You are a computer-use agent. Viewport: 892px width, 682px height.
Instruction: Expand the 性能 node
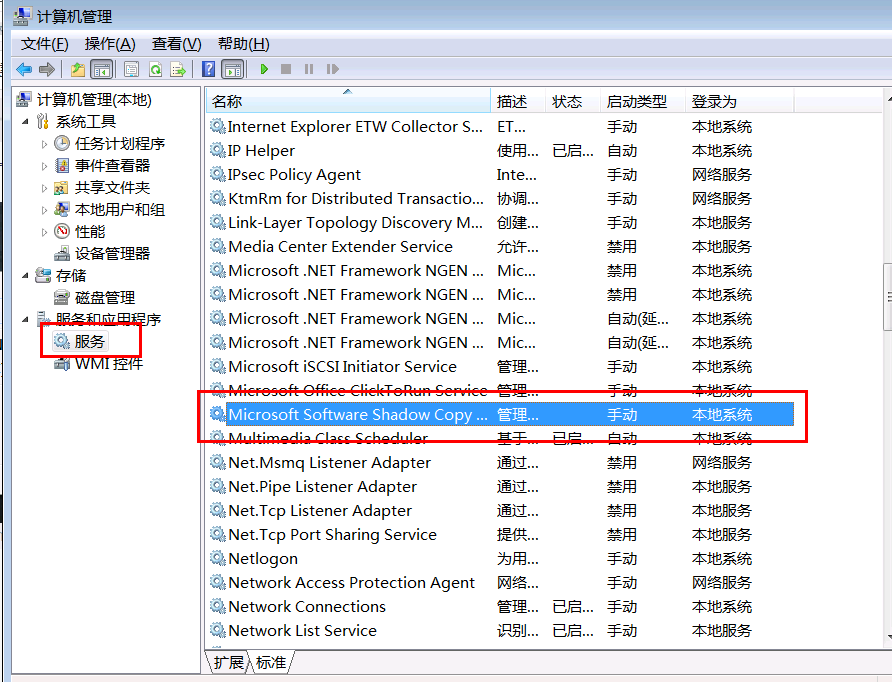[44, 232]
